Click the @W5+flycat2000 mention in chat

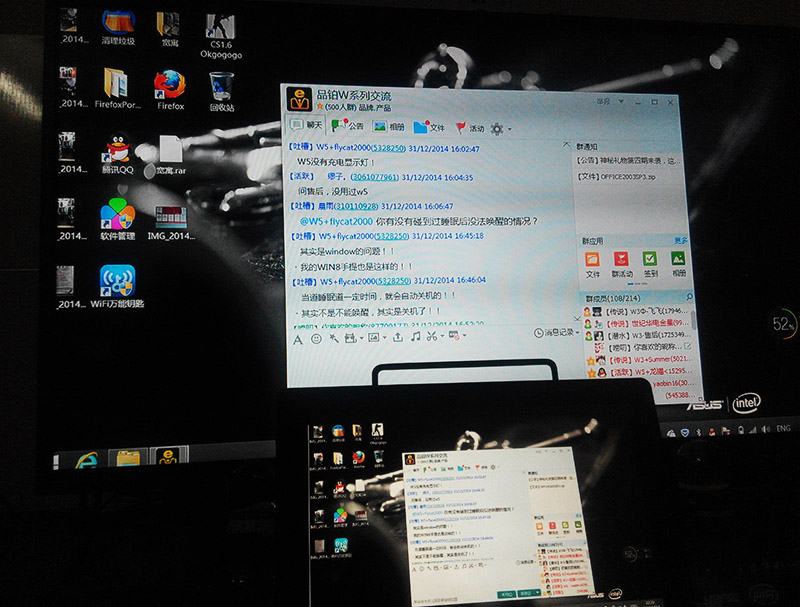point(337,221)
